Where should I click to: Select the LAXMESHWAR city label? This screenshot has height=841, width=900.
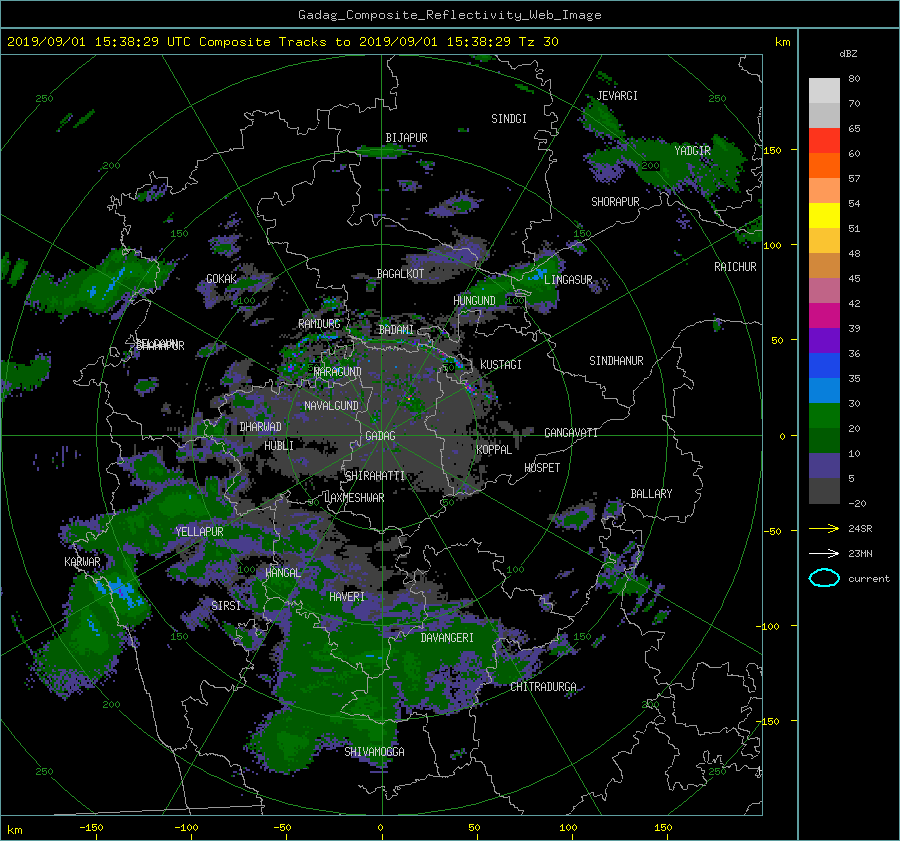click(354, 498)
